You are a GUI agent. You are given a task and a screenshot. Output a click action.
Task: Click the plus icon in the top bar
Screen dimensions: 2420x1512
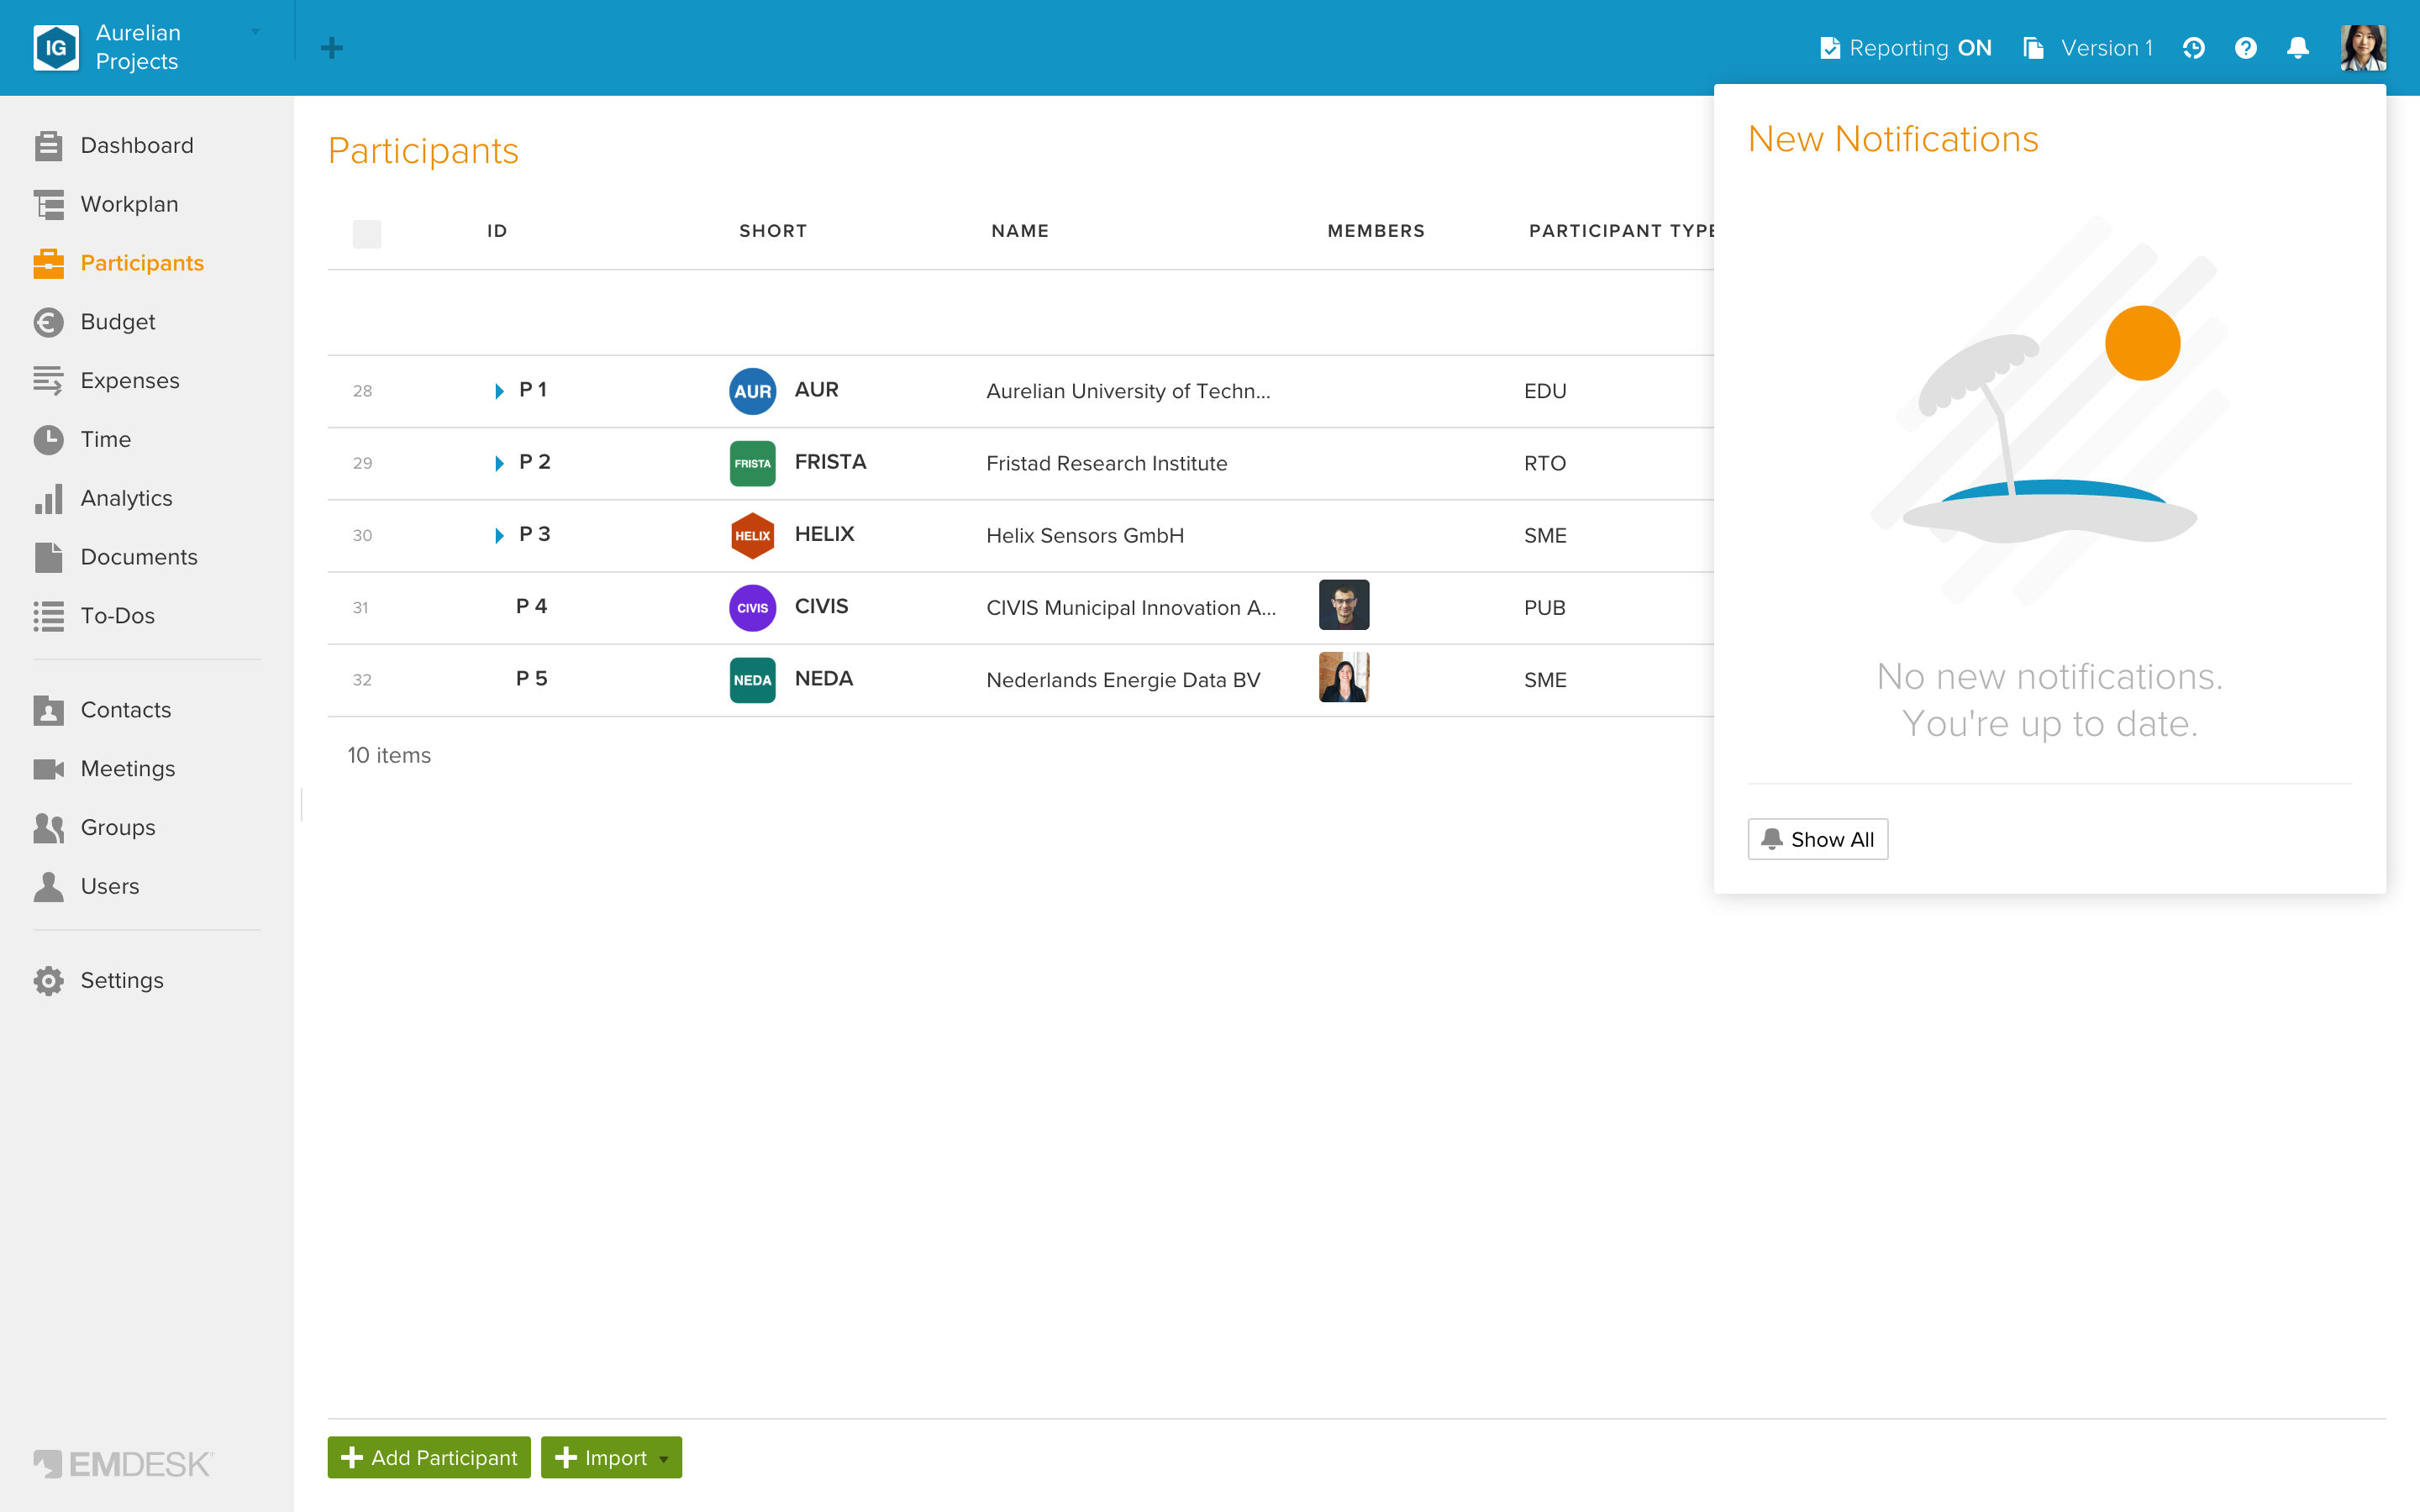[332, 47]
